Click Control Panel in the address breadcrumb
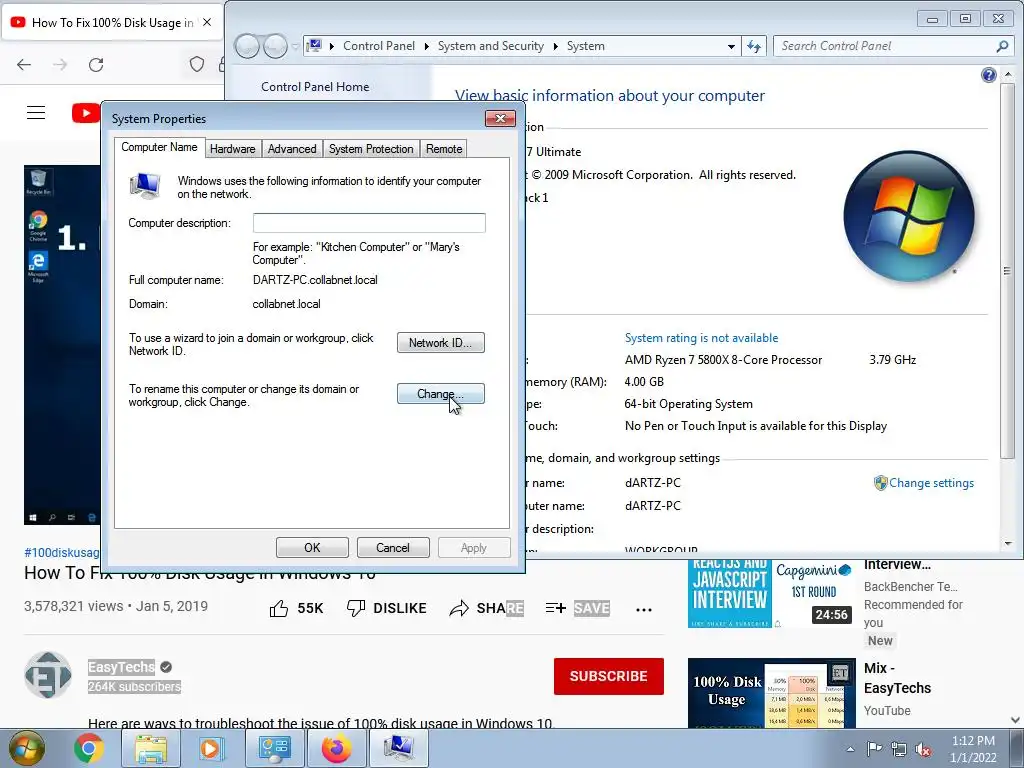Screen dimensions: 1024x768 (379, 46)
